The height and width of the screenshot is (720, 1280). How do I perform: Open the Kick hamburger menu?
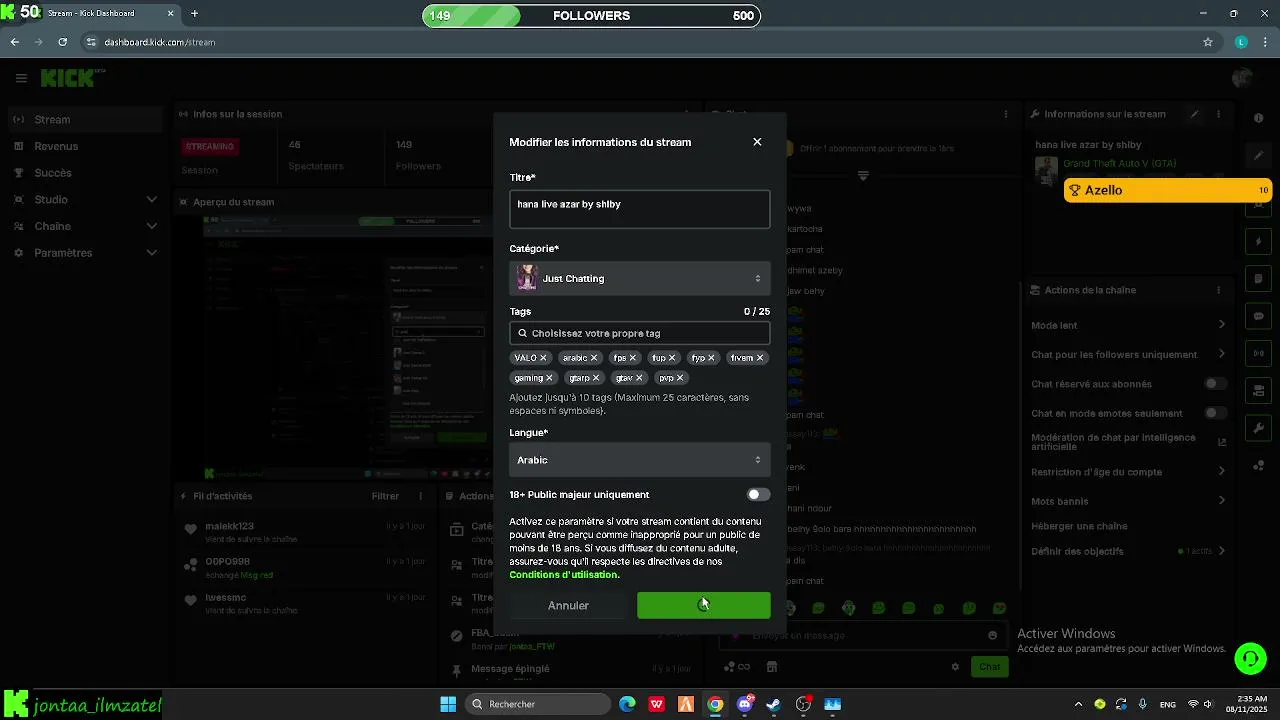pos(21,78)
